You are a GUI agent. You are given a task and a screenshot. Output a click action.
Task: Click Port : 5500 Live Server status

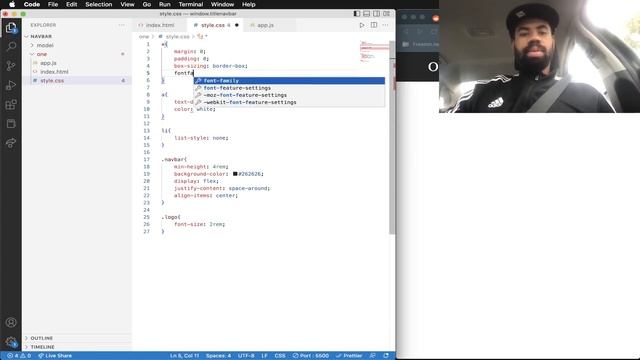click(x=311, y=356)
